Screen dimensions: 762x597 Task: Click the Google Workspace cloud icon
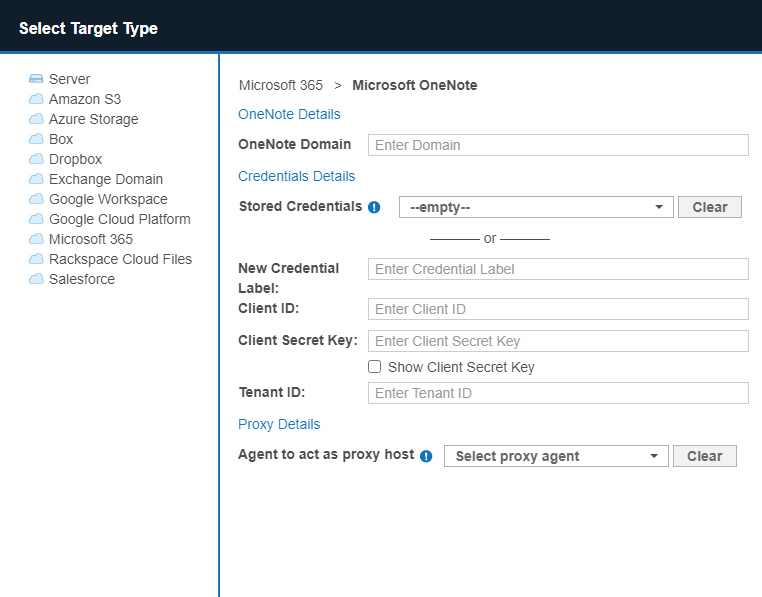coord(36,199)
